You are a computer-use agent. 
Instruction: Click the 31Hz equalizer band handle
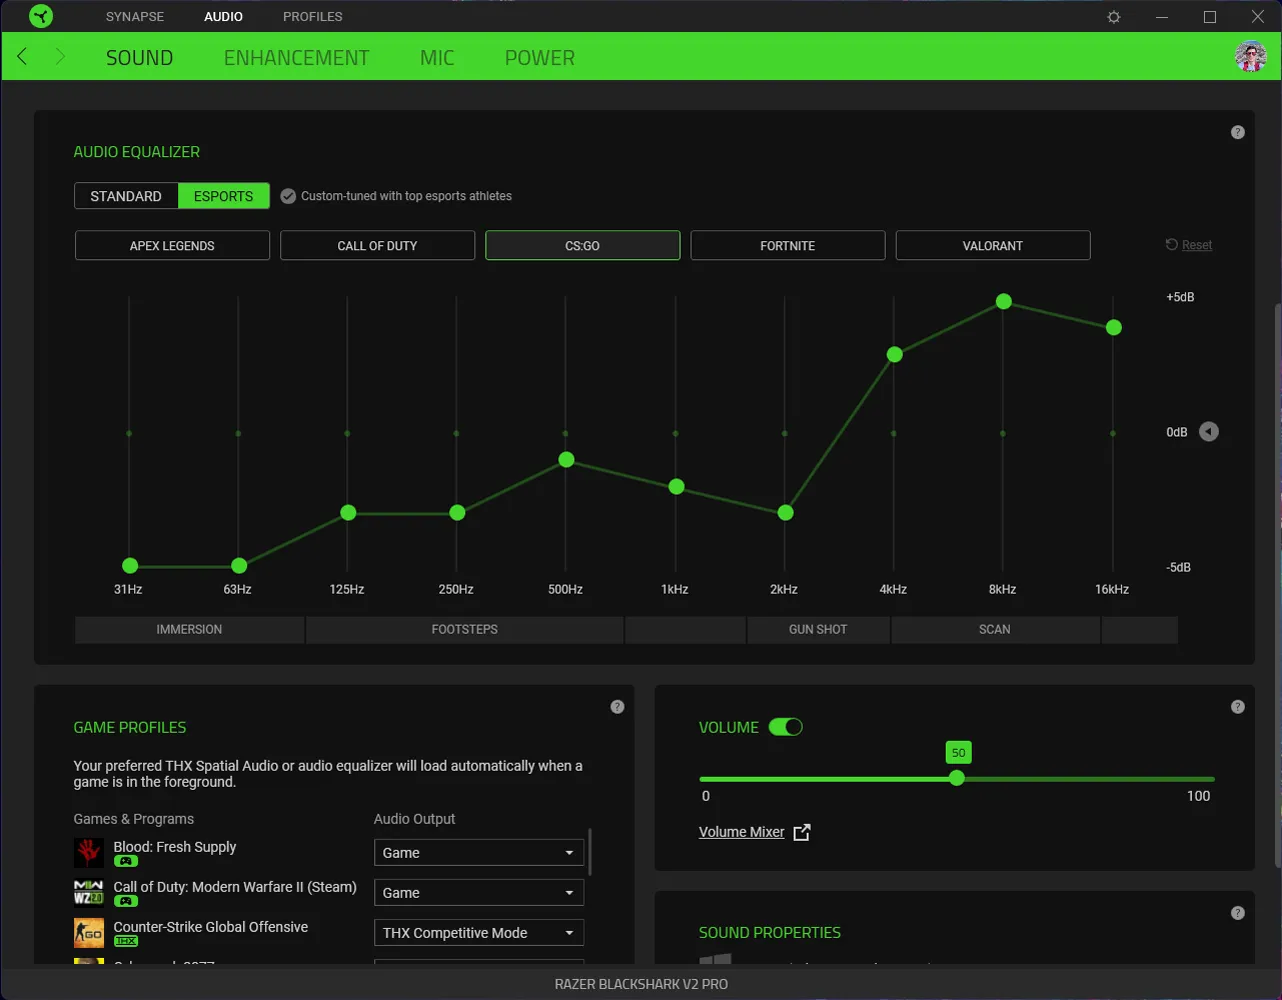pos(130,566)
